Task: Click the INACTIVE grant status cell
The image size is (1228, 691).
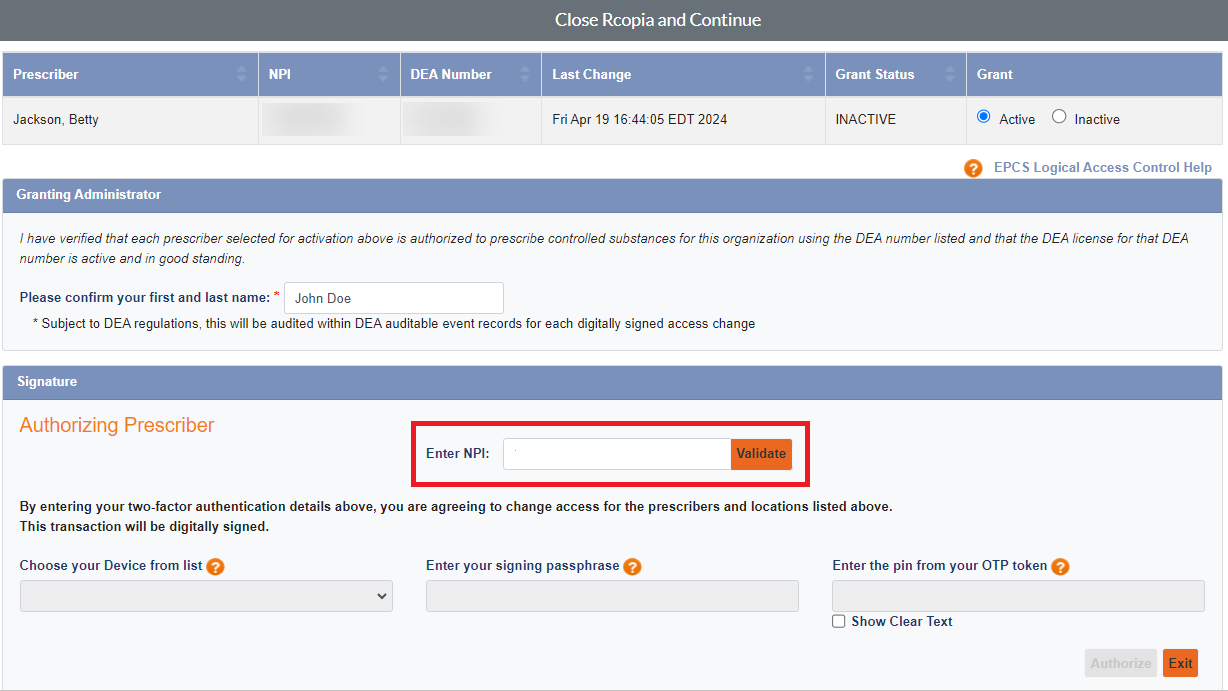Action: tap(896, 120)
